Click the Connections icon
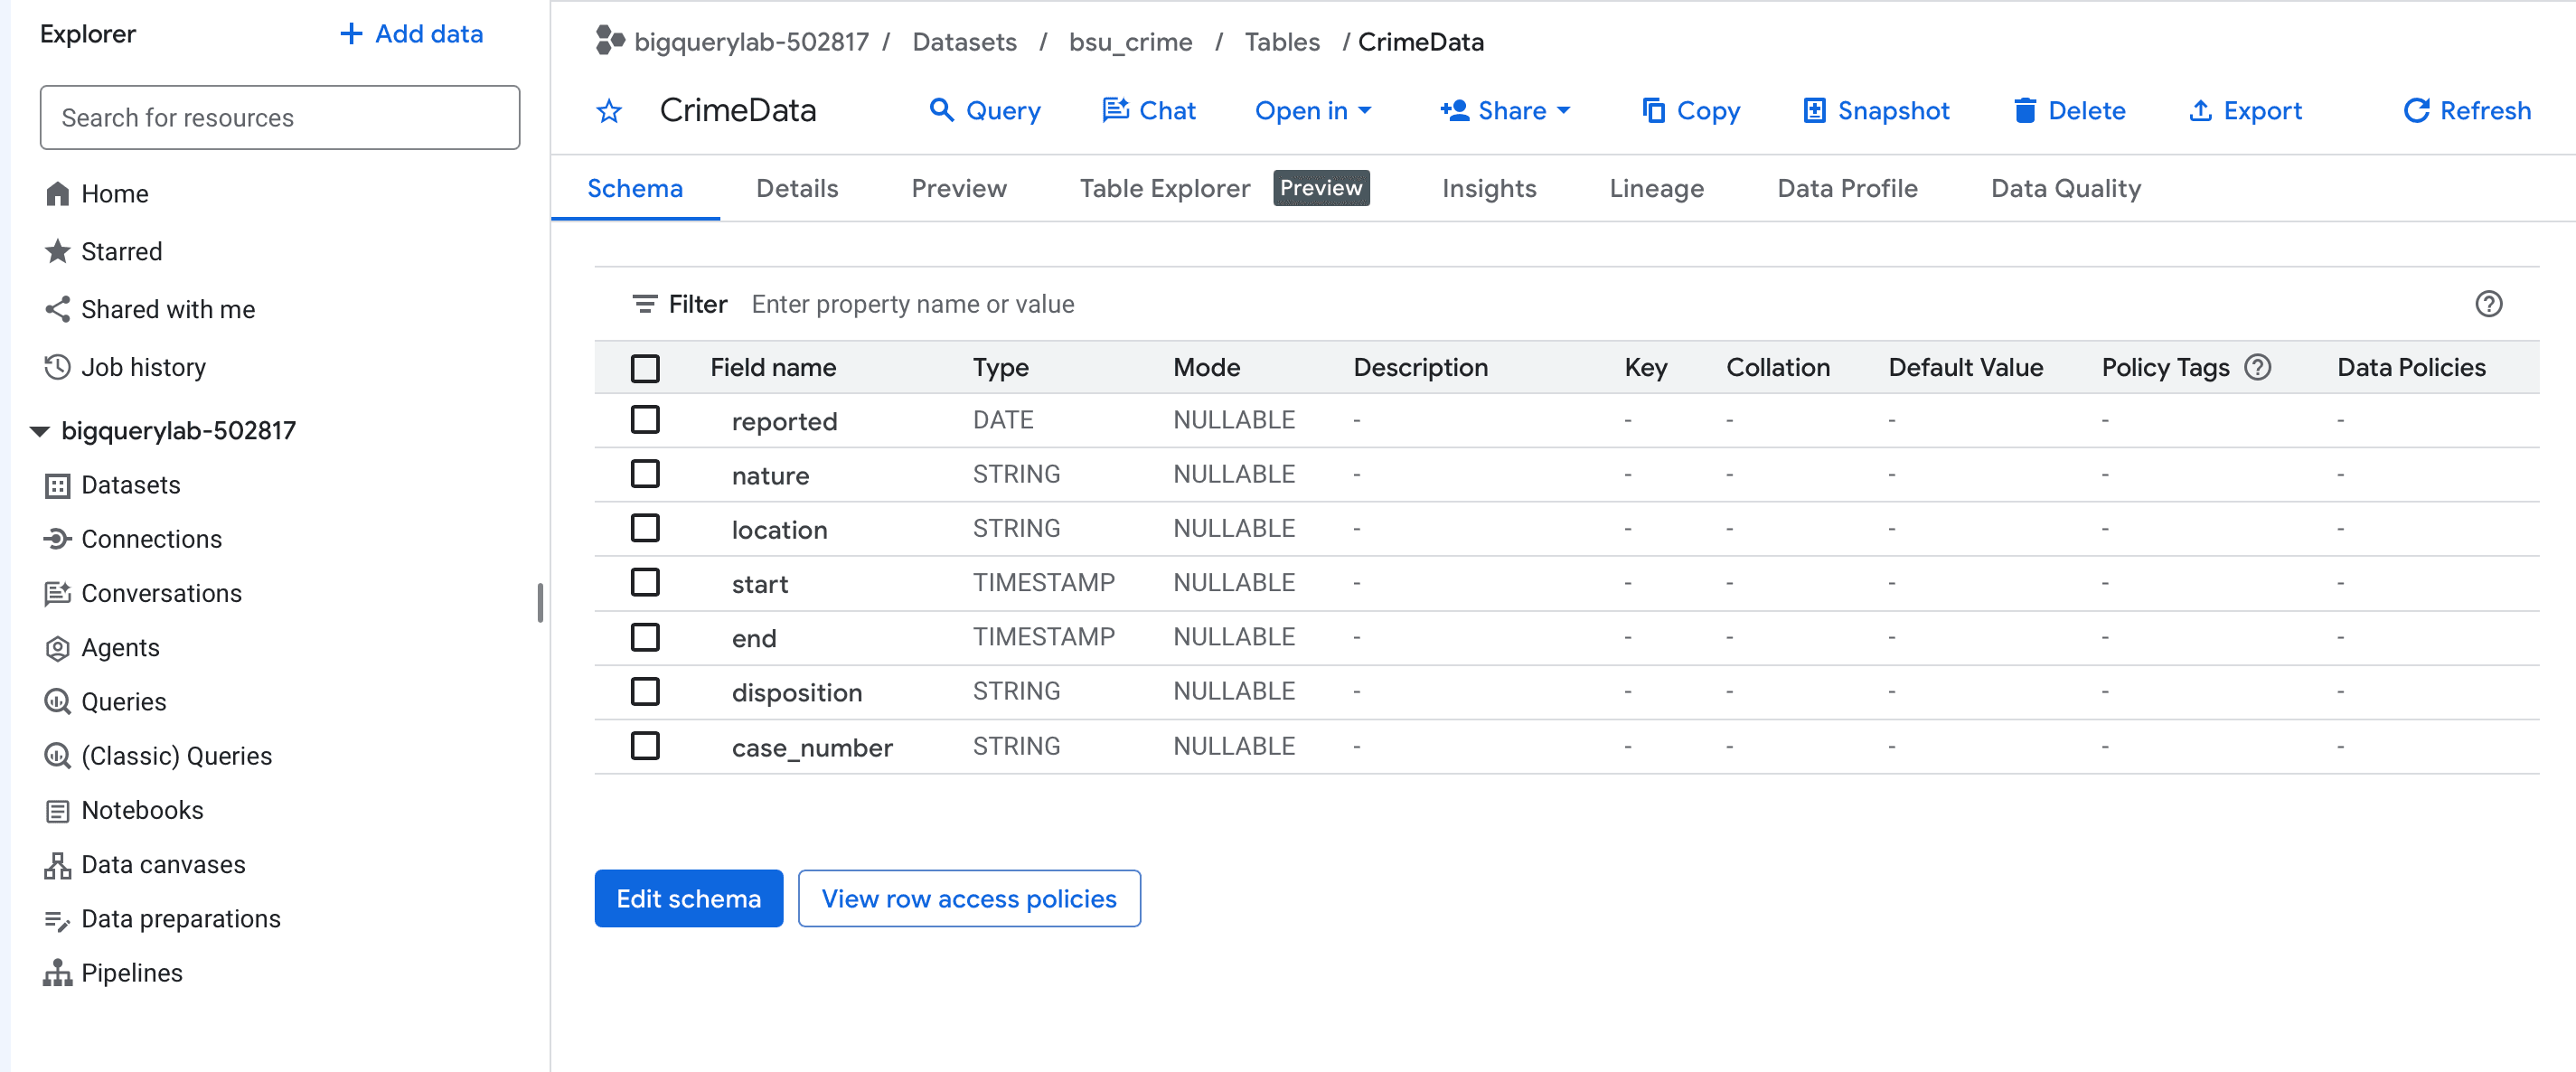This screenshot has height=1072, width=2576. 58,539
